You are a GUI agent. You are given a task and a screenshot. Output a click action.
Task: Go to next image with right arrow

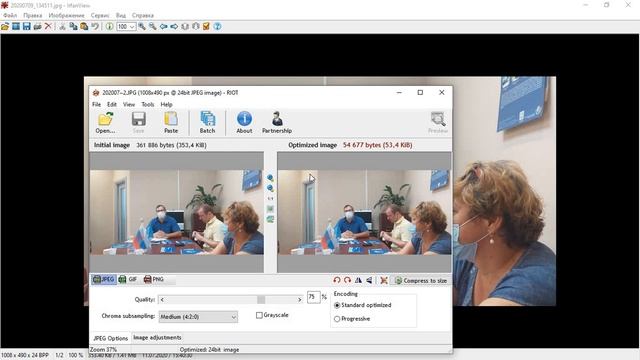(x=174, y=27)
